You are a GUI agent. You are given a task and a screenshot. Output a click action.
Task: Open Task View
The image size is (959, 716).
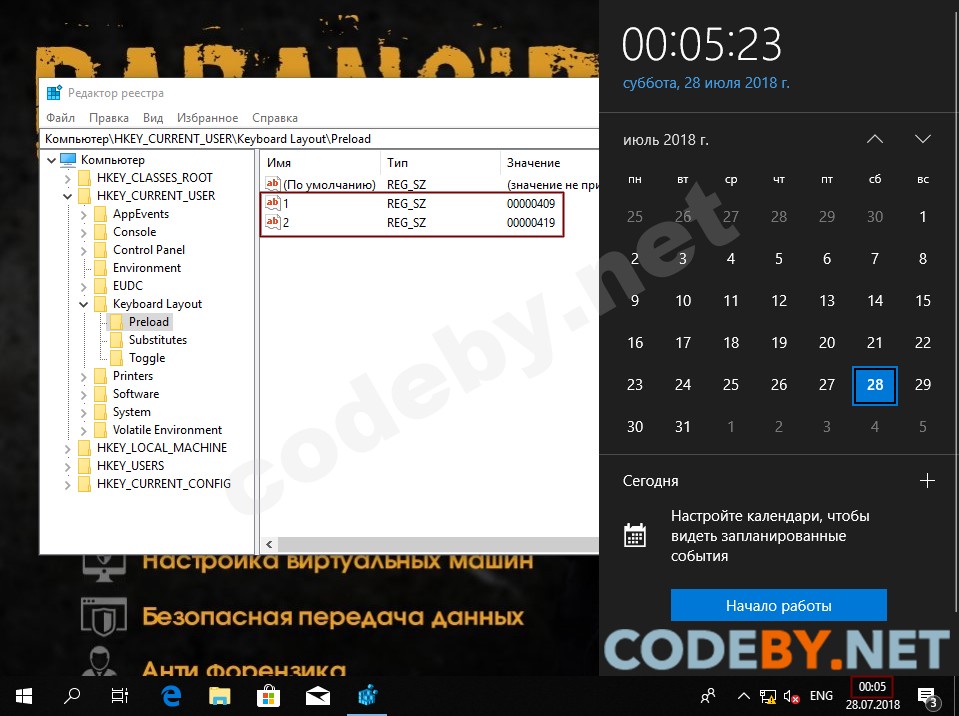coord(120,696)
